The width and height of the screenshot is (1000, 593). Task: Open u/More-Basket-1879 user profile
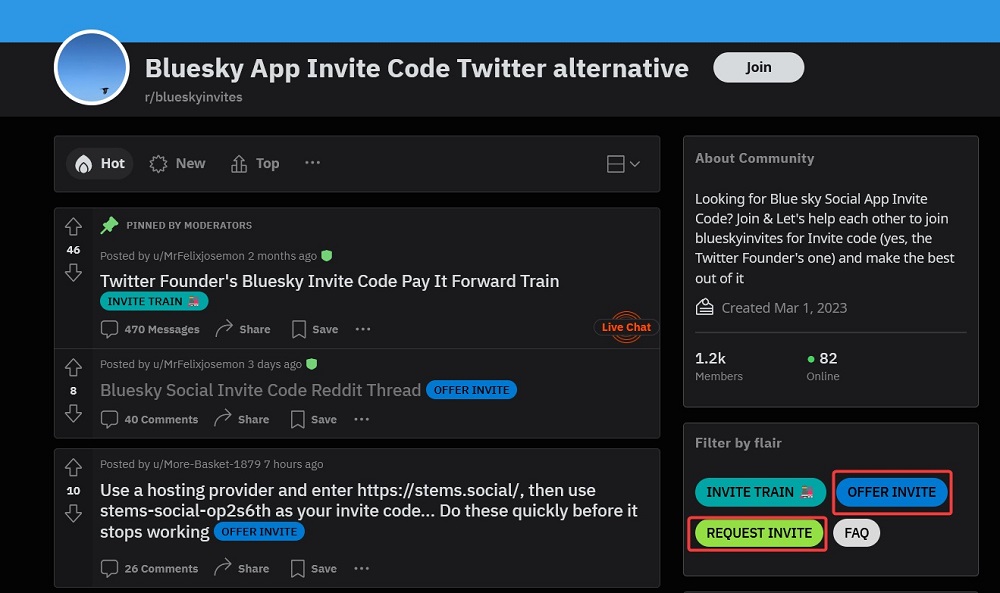[207, 464]
